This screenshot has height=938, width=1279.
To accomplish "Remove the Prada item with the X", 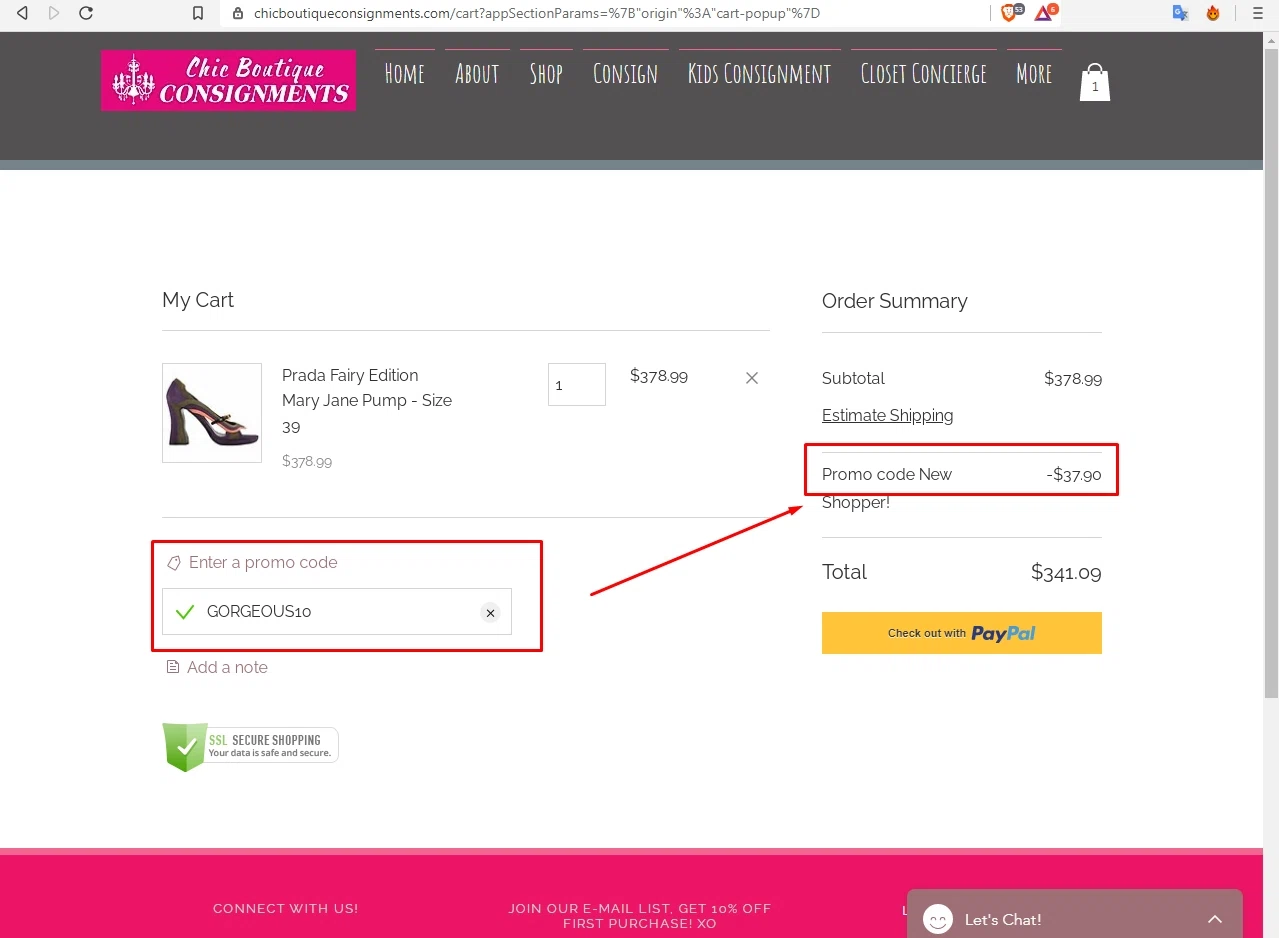I will pyautogui.click(x=752, y=377).
